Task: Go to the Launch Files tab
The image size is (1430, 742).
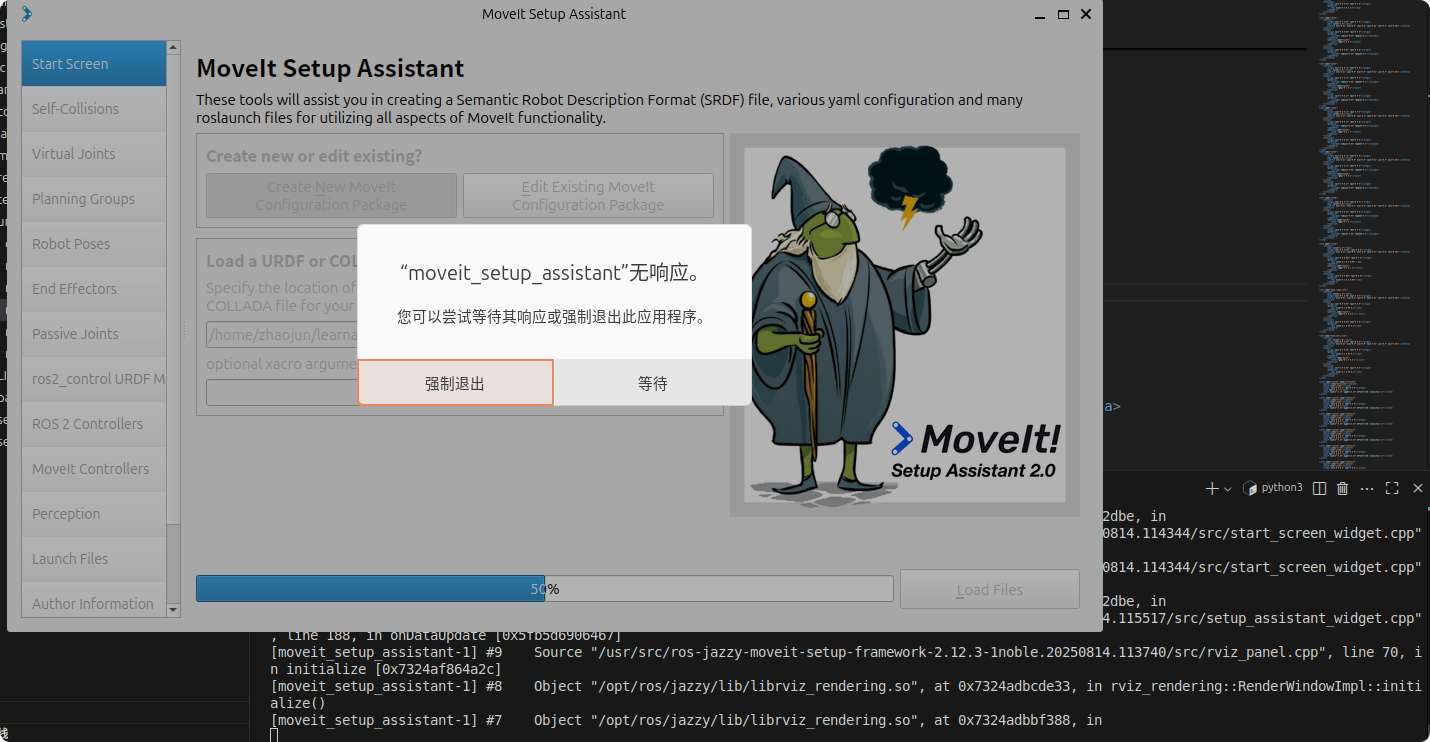Action: tap(94, 558)
